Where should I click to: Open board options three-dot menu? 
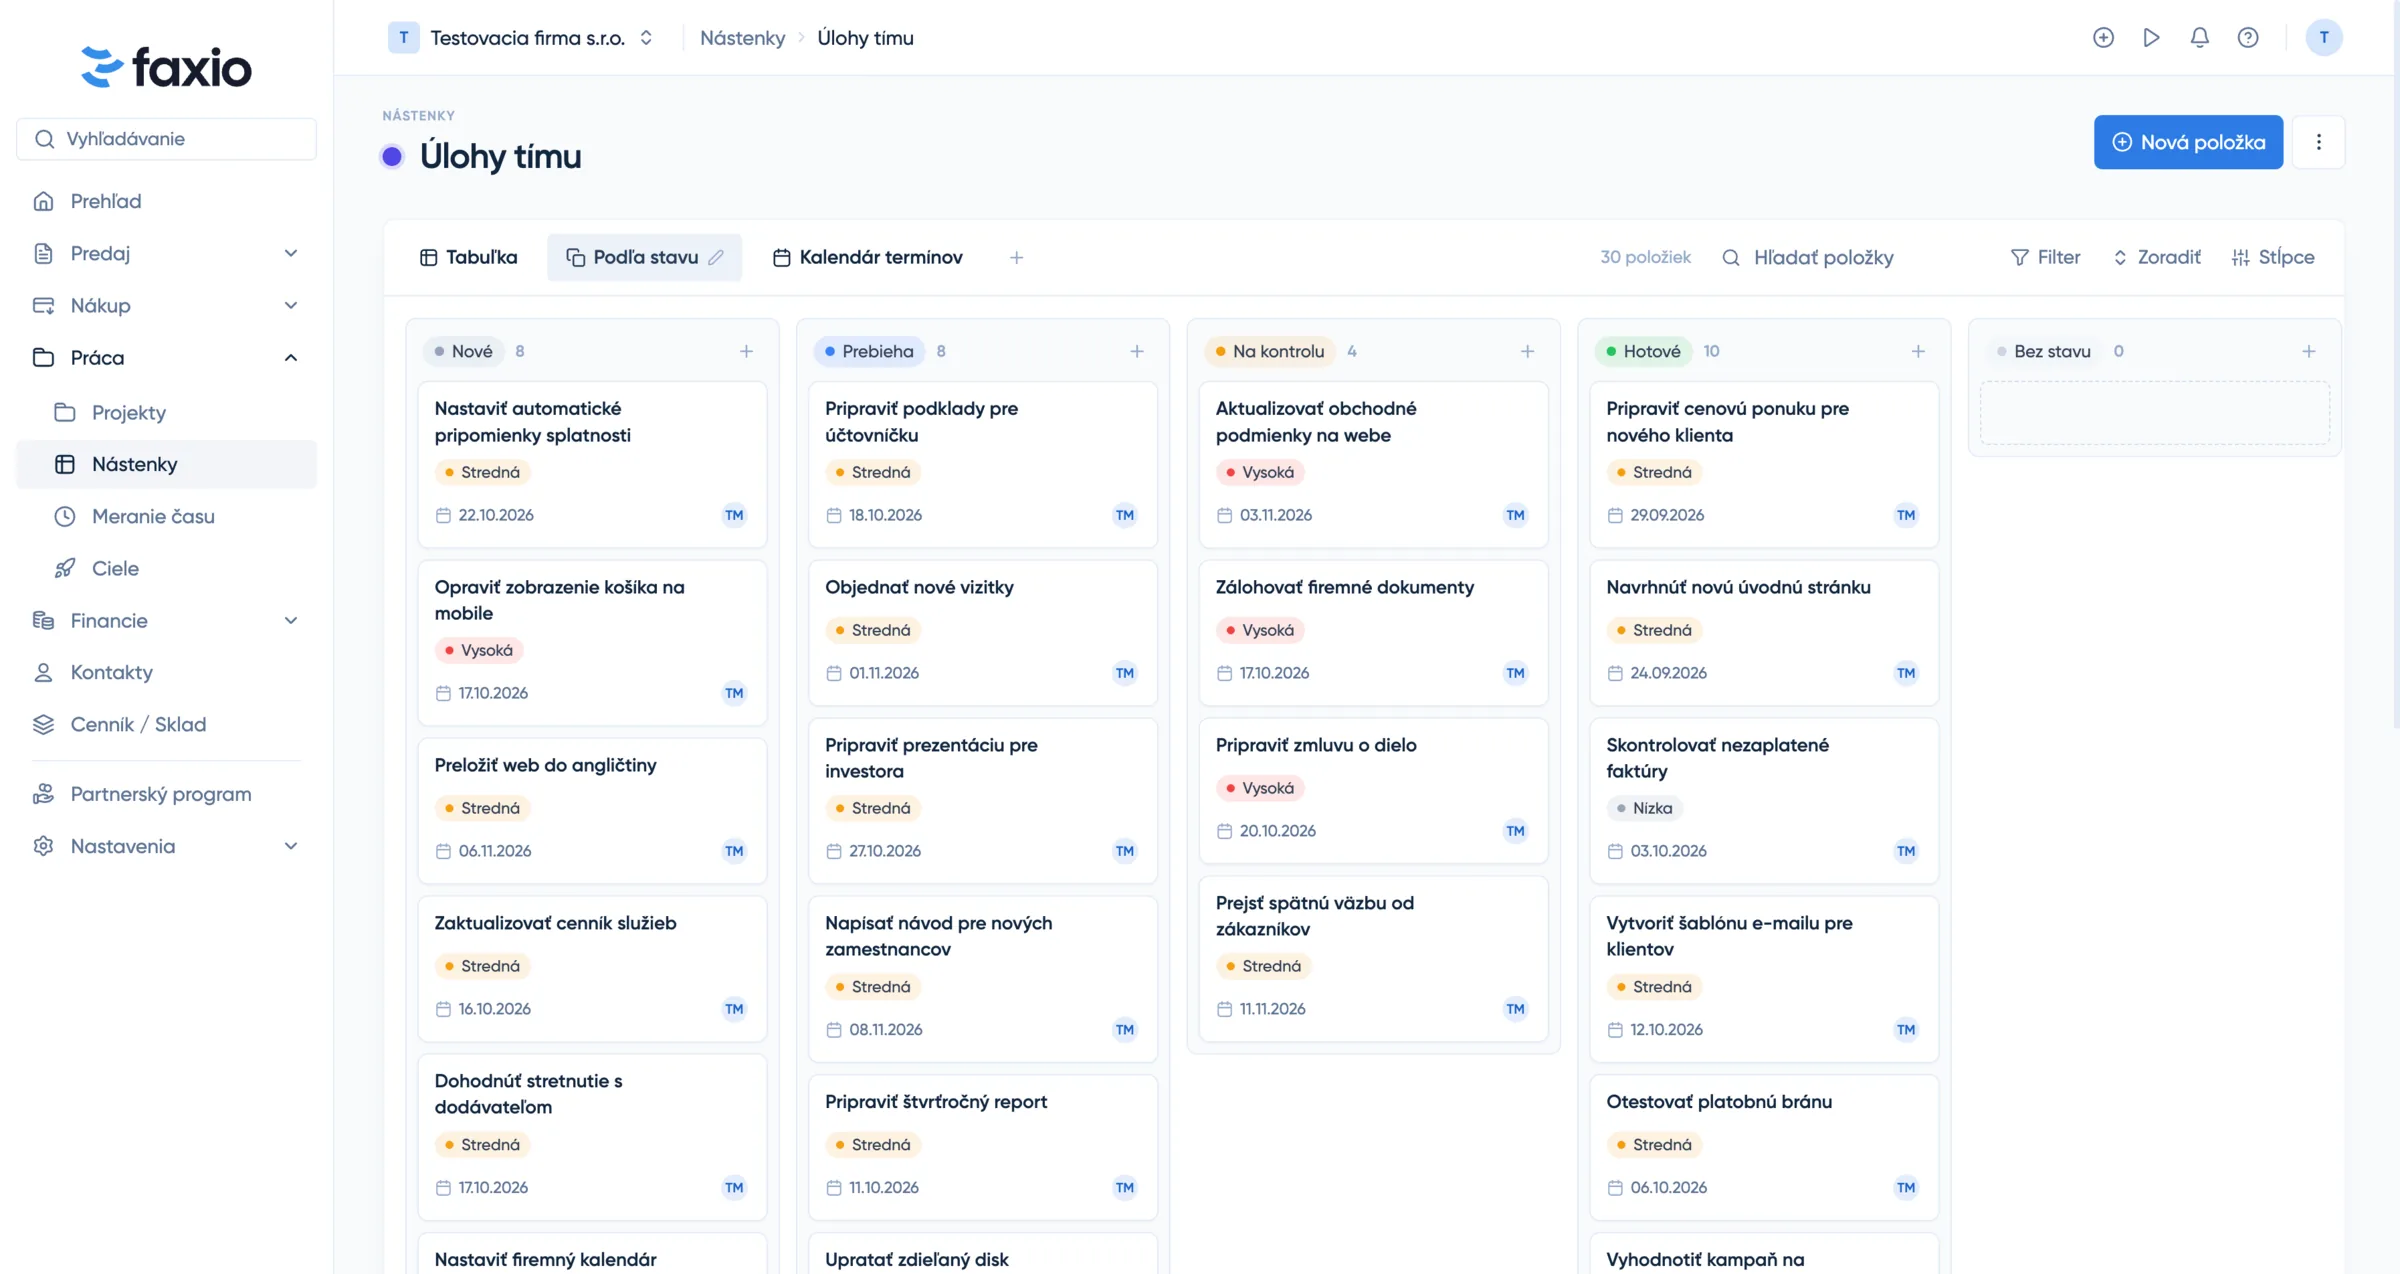tap(2318, 142)
